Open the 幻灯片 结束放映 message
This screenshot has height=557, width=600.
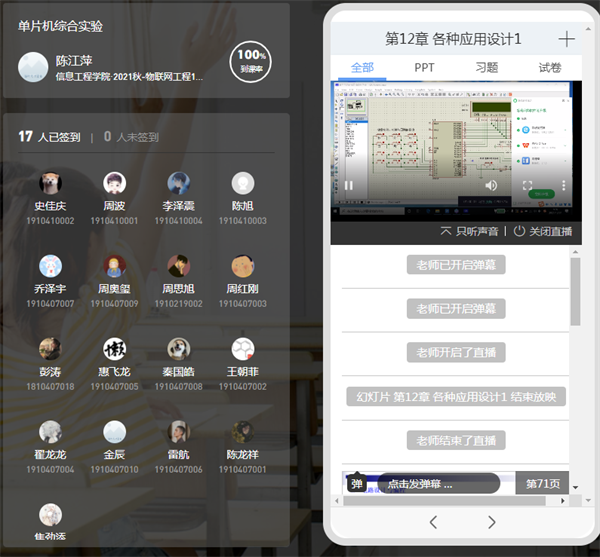pyautogui.click(x=455, y=396)
